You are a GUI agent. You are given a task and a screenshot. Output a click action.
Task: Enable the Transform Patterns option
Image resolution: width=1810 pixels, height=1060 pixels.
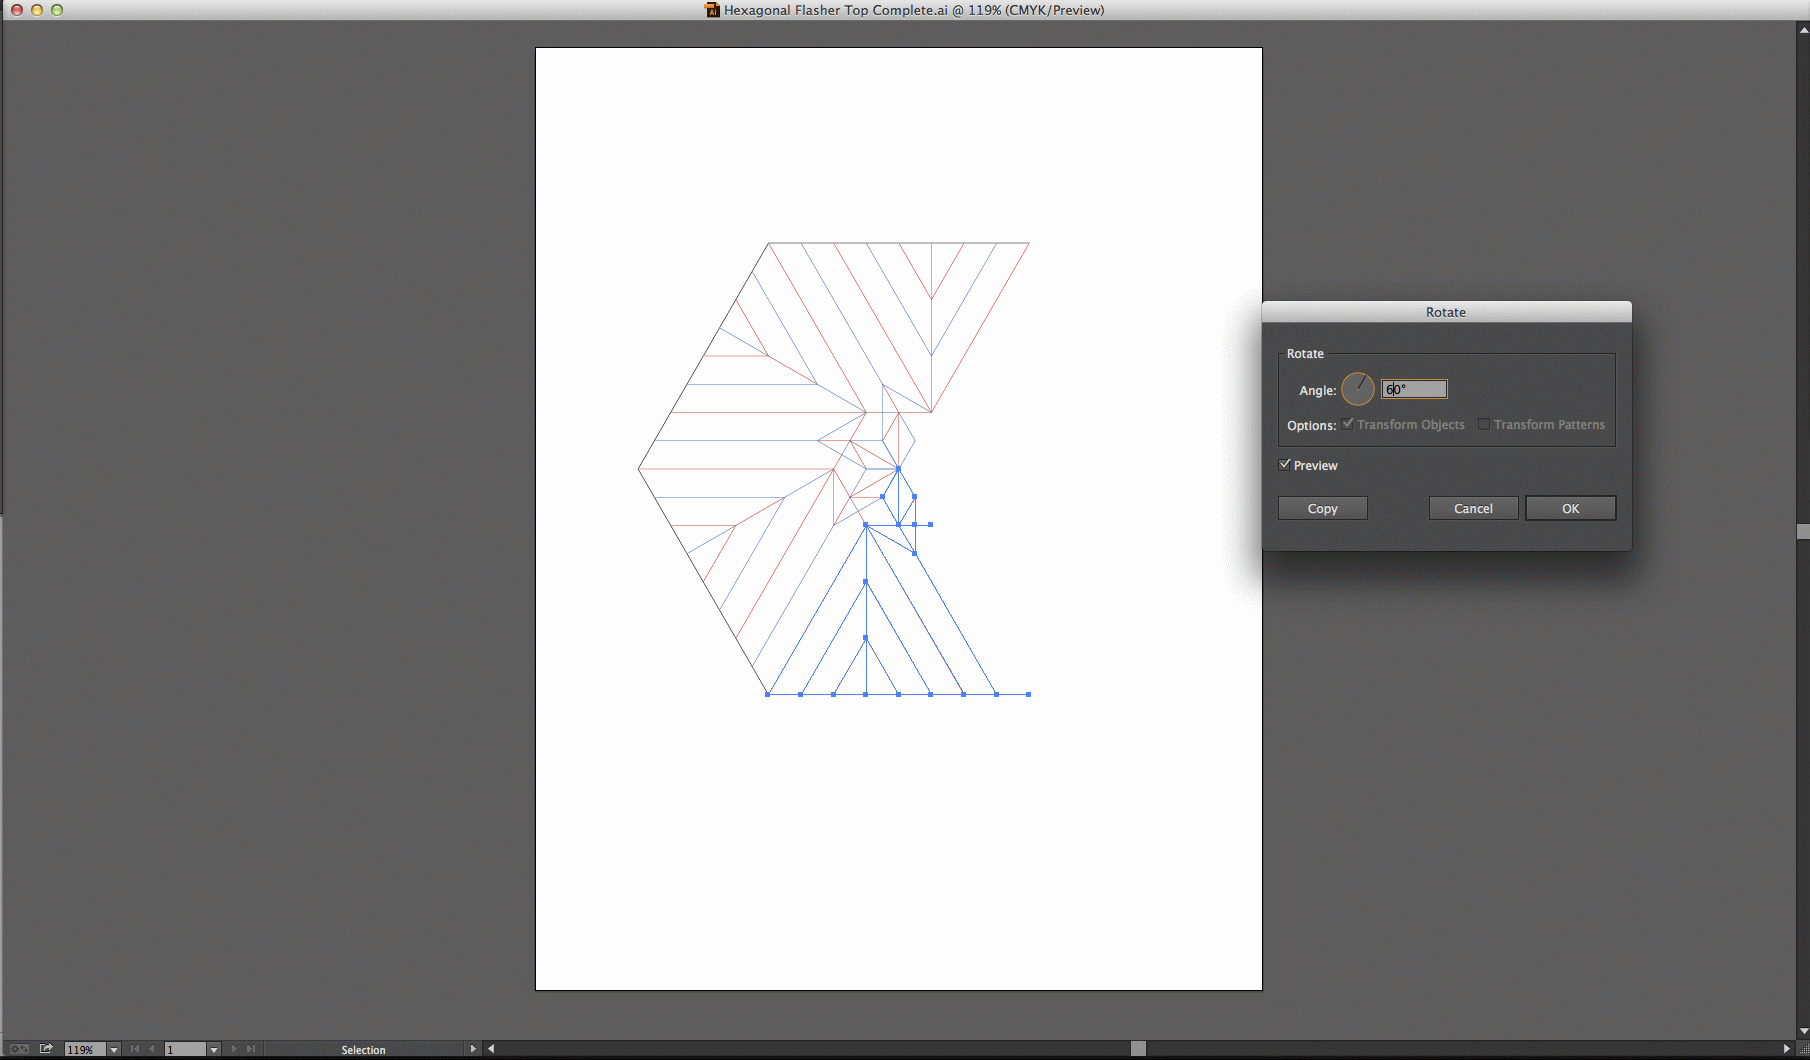click(x=1482, y=424)
